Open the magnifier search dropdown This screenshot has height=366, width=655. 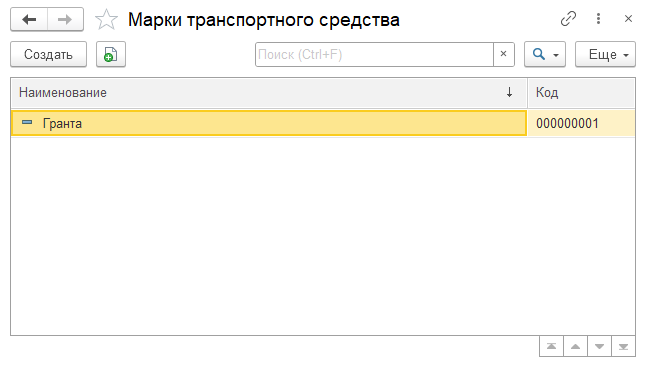[545, 54]
